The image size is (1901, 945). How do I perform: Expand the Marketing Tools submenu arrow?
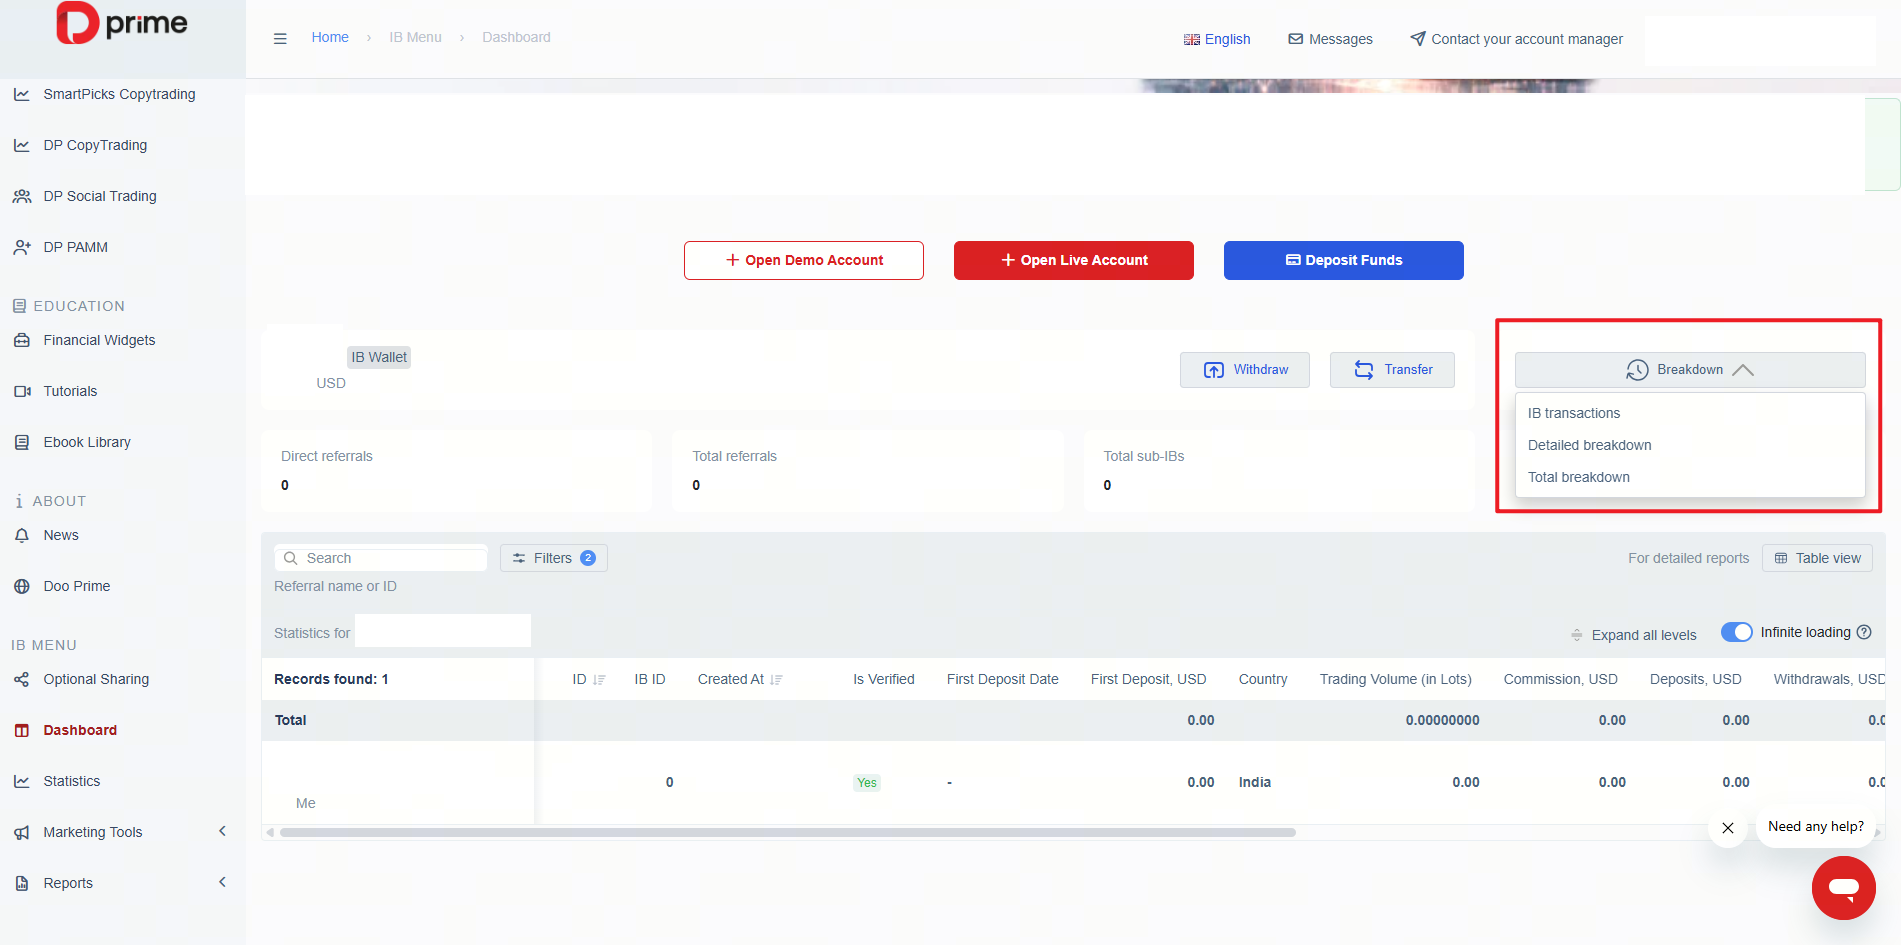point(222,831)
